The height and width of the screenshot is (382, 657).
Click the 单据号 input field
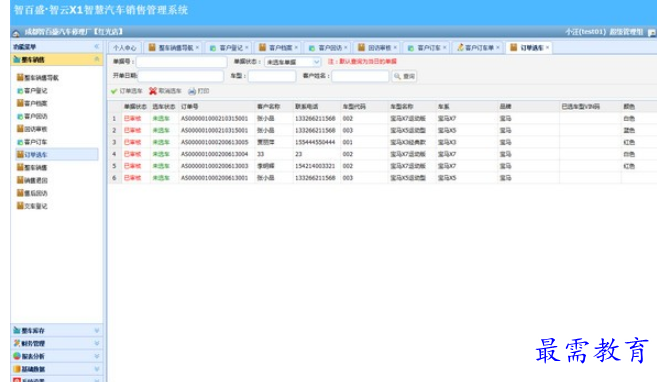tap(181, 62)
